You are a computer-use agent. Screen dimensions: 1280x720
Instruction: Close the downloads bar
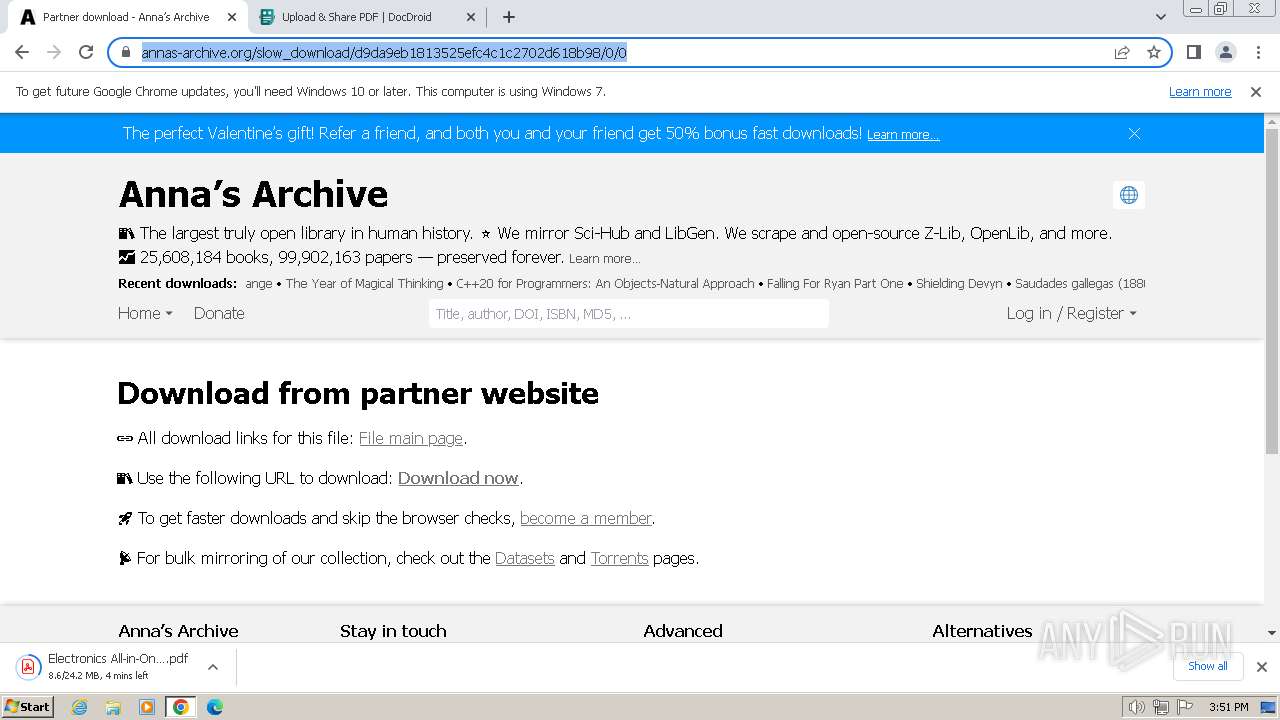[1261, 667]
